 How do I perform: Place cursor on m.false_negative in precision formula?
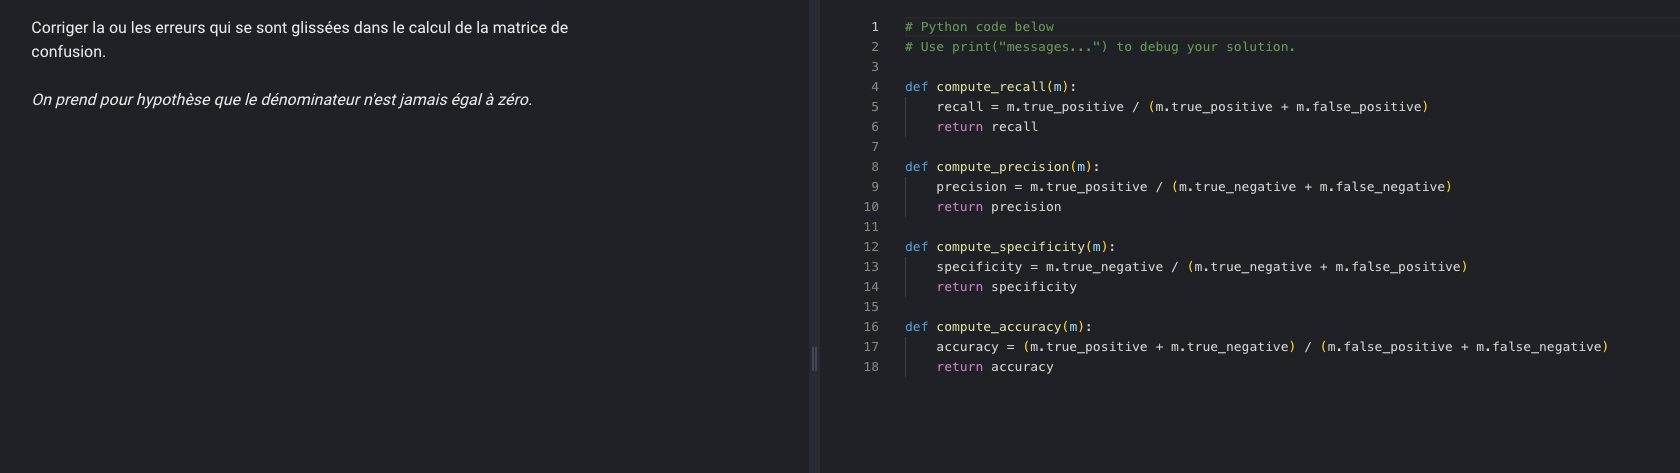1382,187
